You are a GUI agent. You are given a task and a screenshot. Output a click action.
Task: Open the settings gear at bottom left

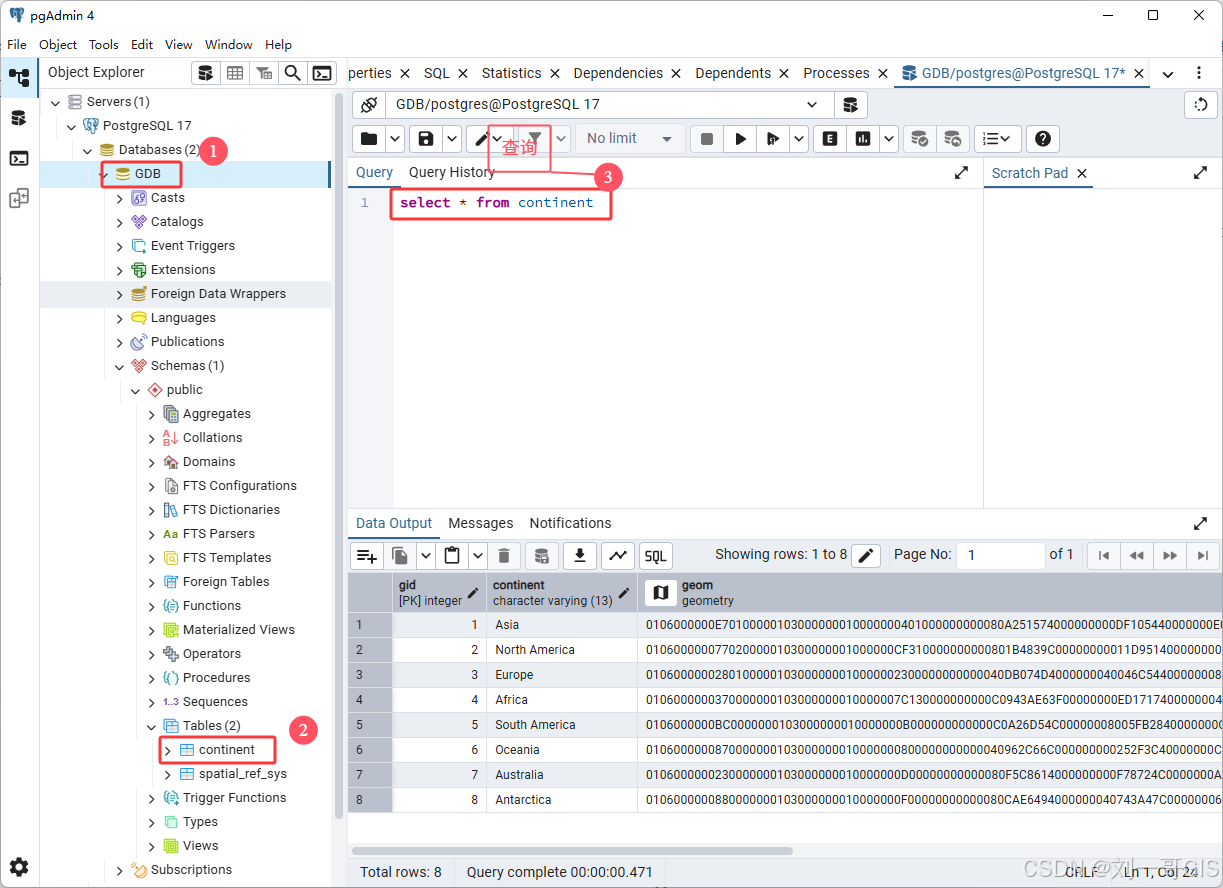(x=19, y=867)
